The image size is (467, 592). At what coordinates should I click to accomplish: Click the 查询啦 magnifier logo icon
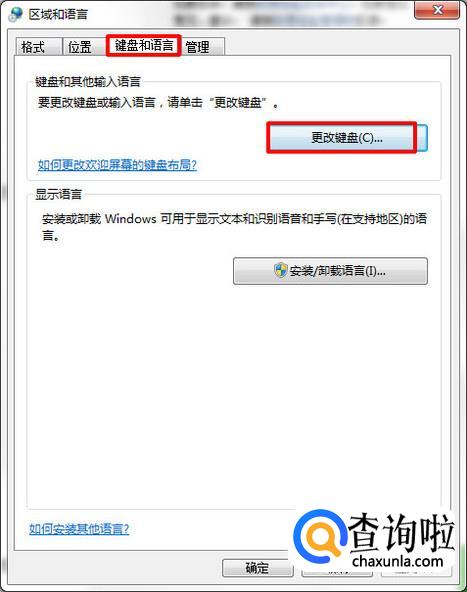tap(320, 536)
